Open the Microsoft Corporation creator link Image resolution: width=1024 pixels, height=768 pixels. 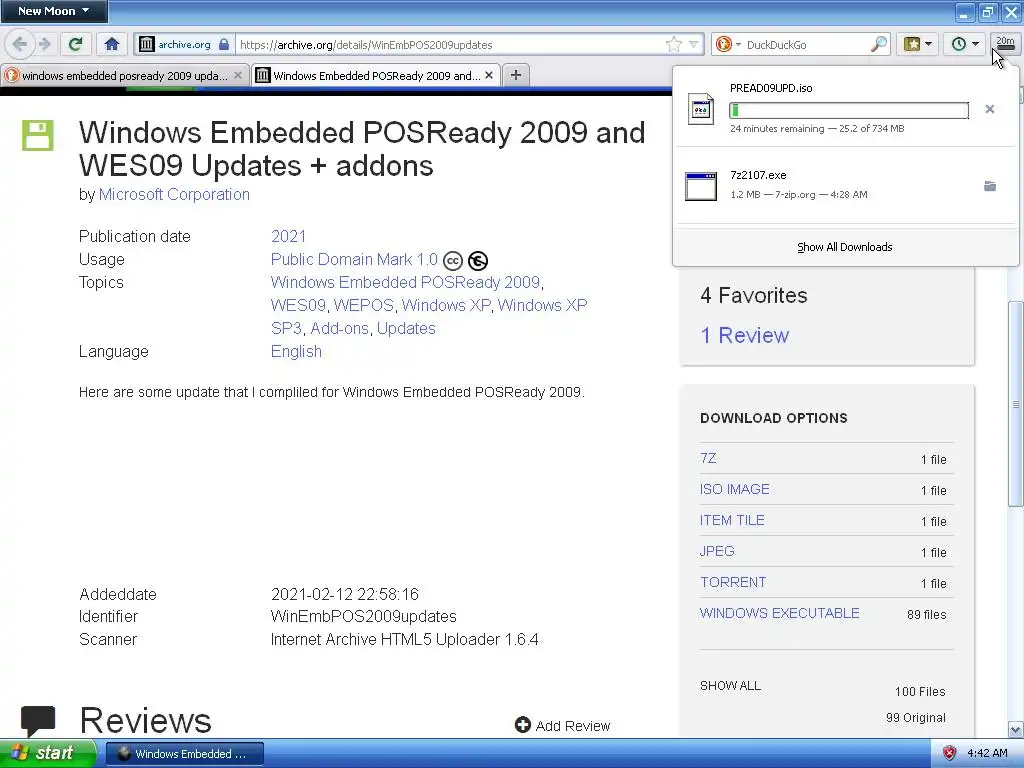click(174, 195)
